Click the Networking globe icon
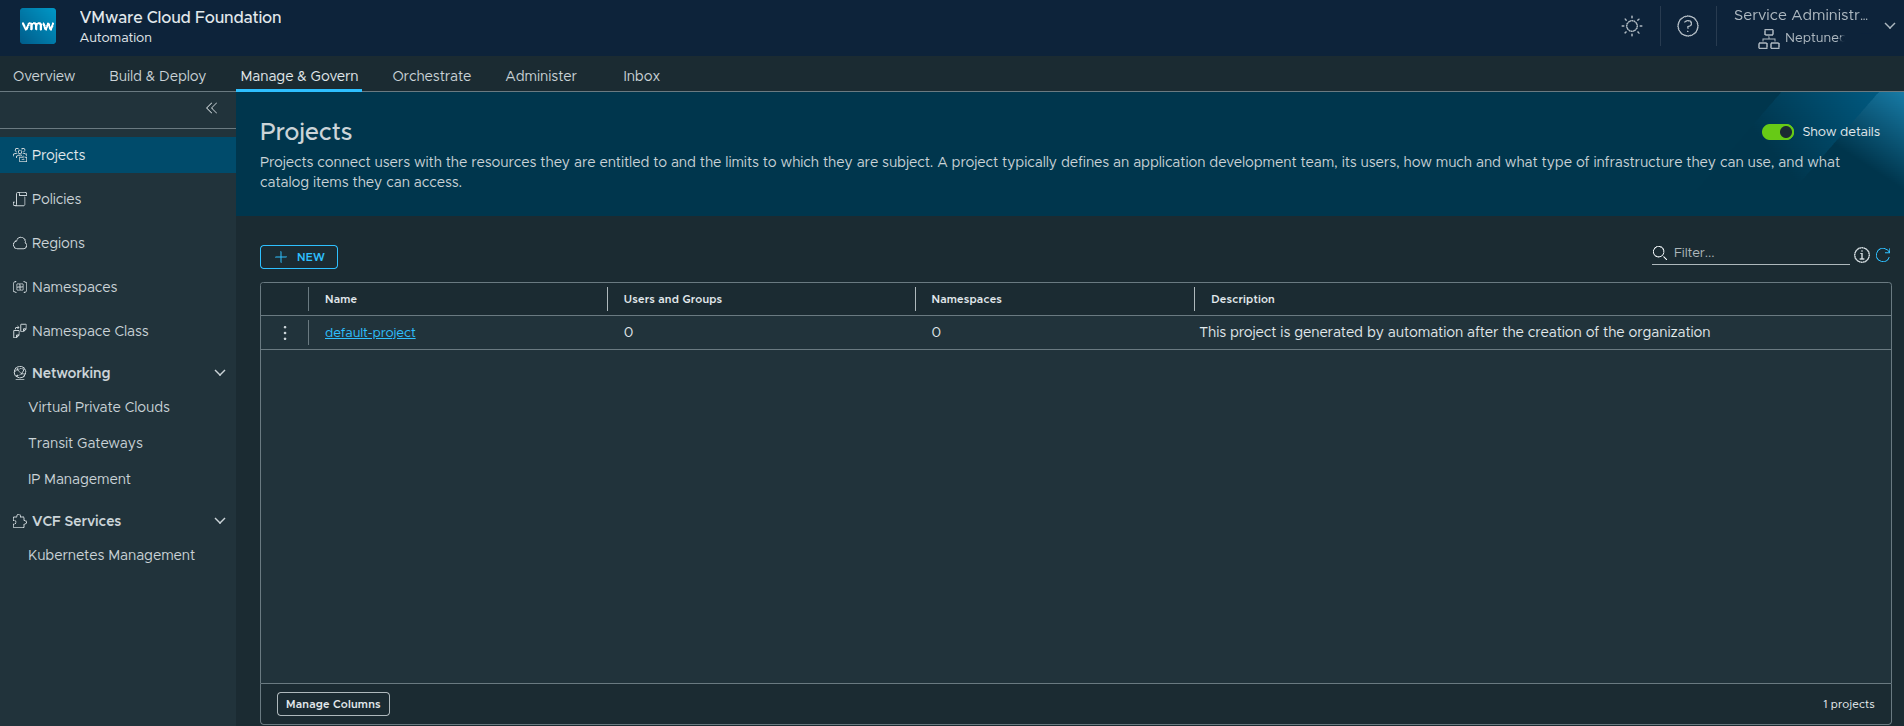 click(19, 373)
